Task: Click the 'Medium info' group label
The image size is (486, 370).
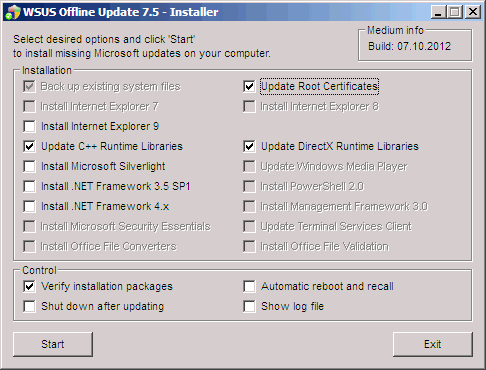Action: 395,30
